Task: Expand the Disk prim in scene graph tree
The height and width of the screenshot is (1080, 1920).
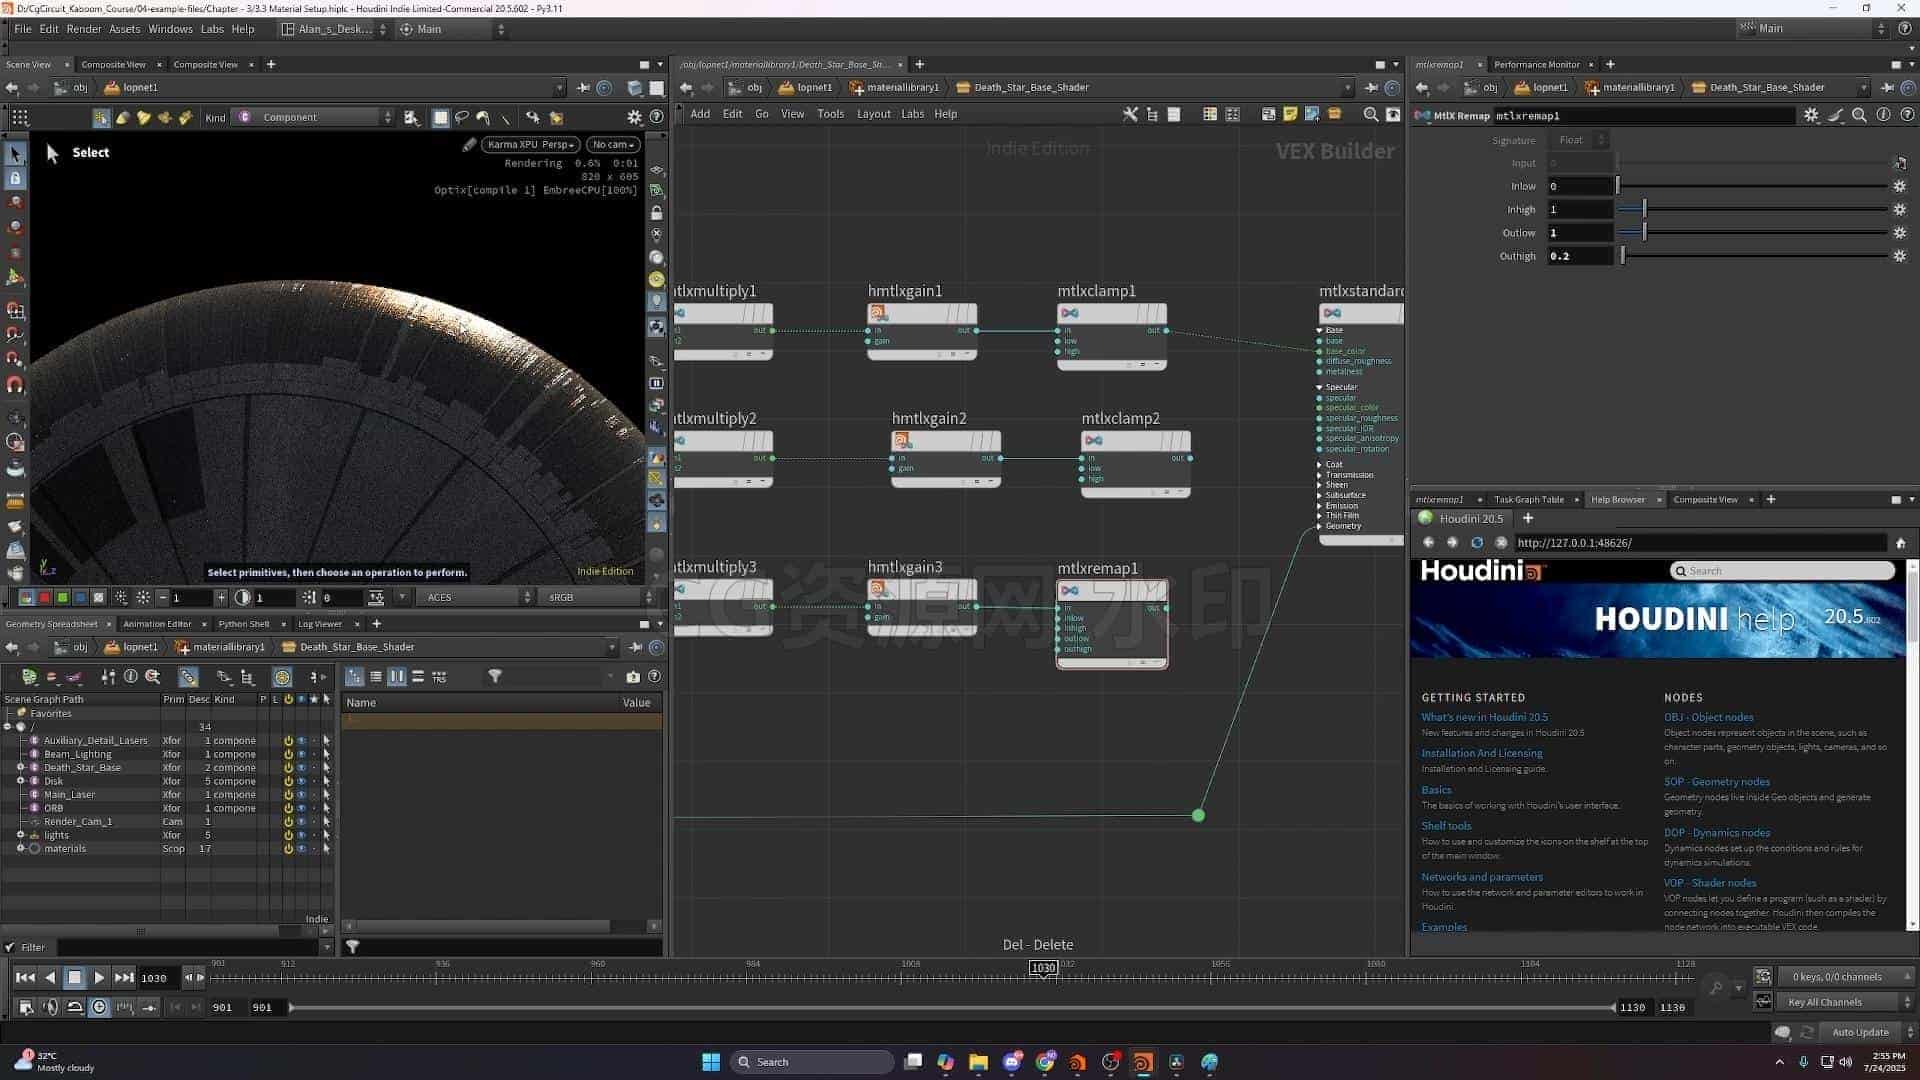Action: 20,781
